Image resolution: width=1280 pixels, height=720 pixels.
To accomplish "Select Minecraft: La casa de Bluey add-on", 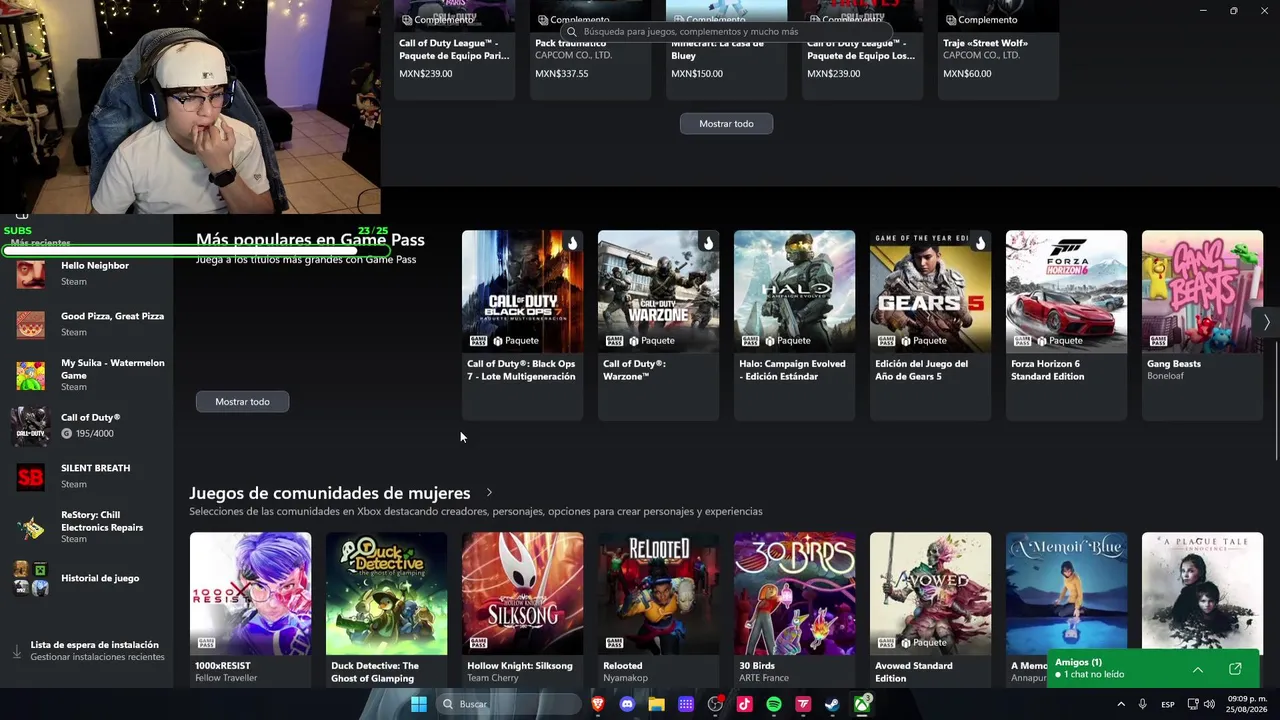I will click(726, 49).
